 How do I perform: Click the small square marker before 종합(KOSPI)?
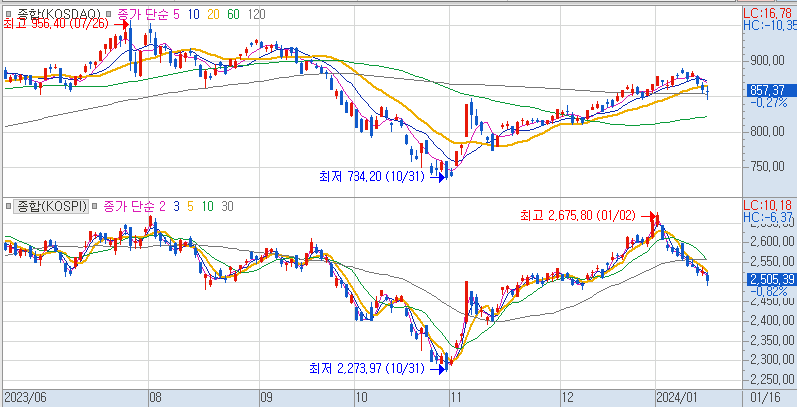coord(9,207)
